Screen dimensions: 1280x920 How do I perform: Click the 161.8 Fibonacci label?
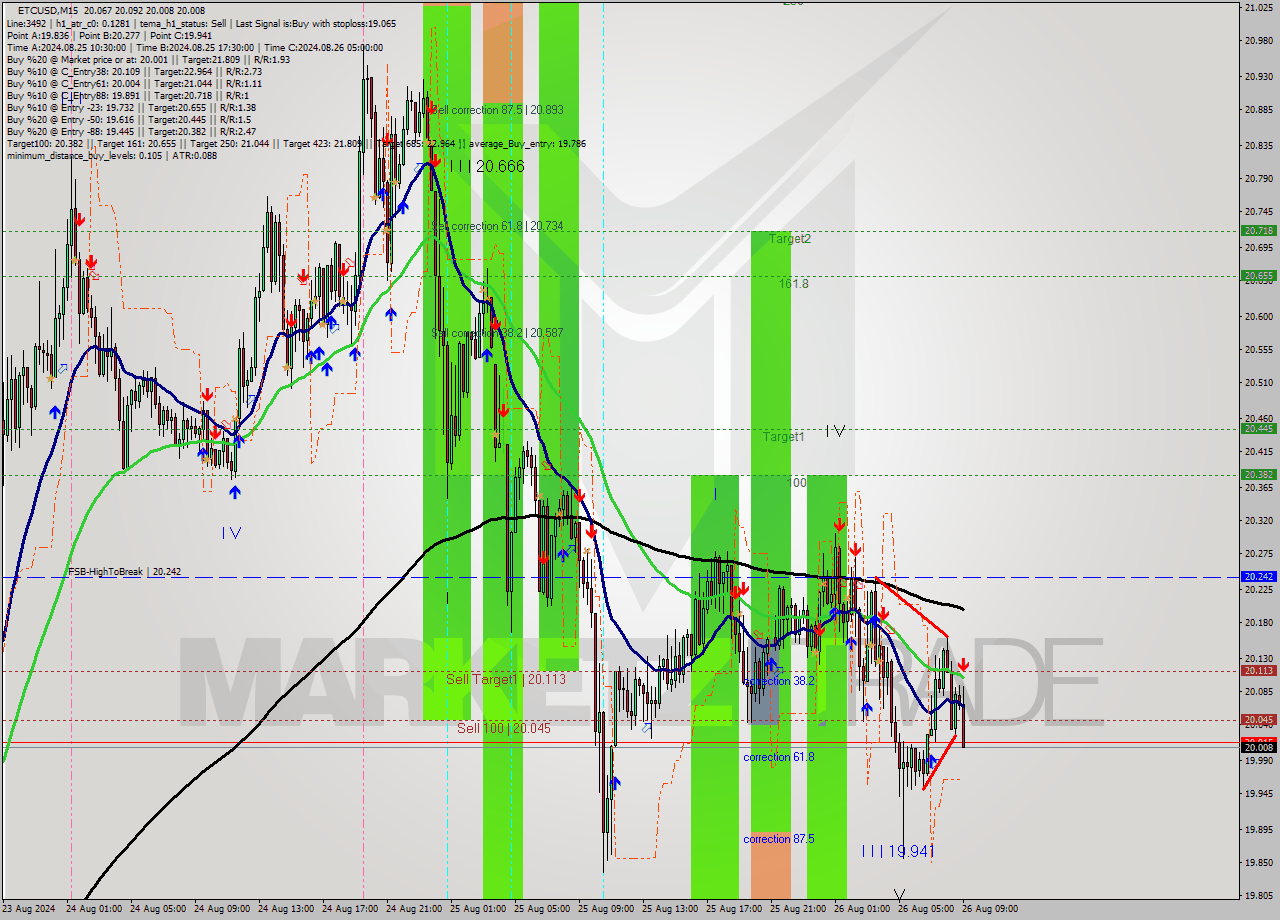[794, 284]
